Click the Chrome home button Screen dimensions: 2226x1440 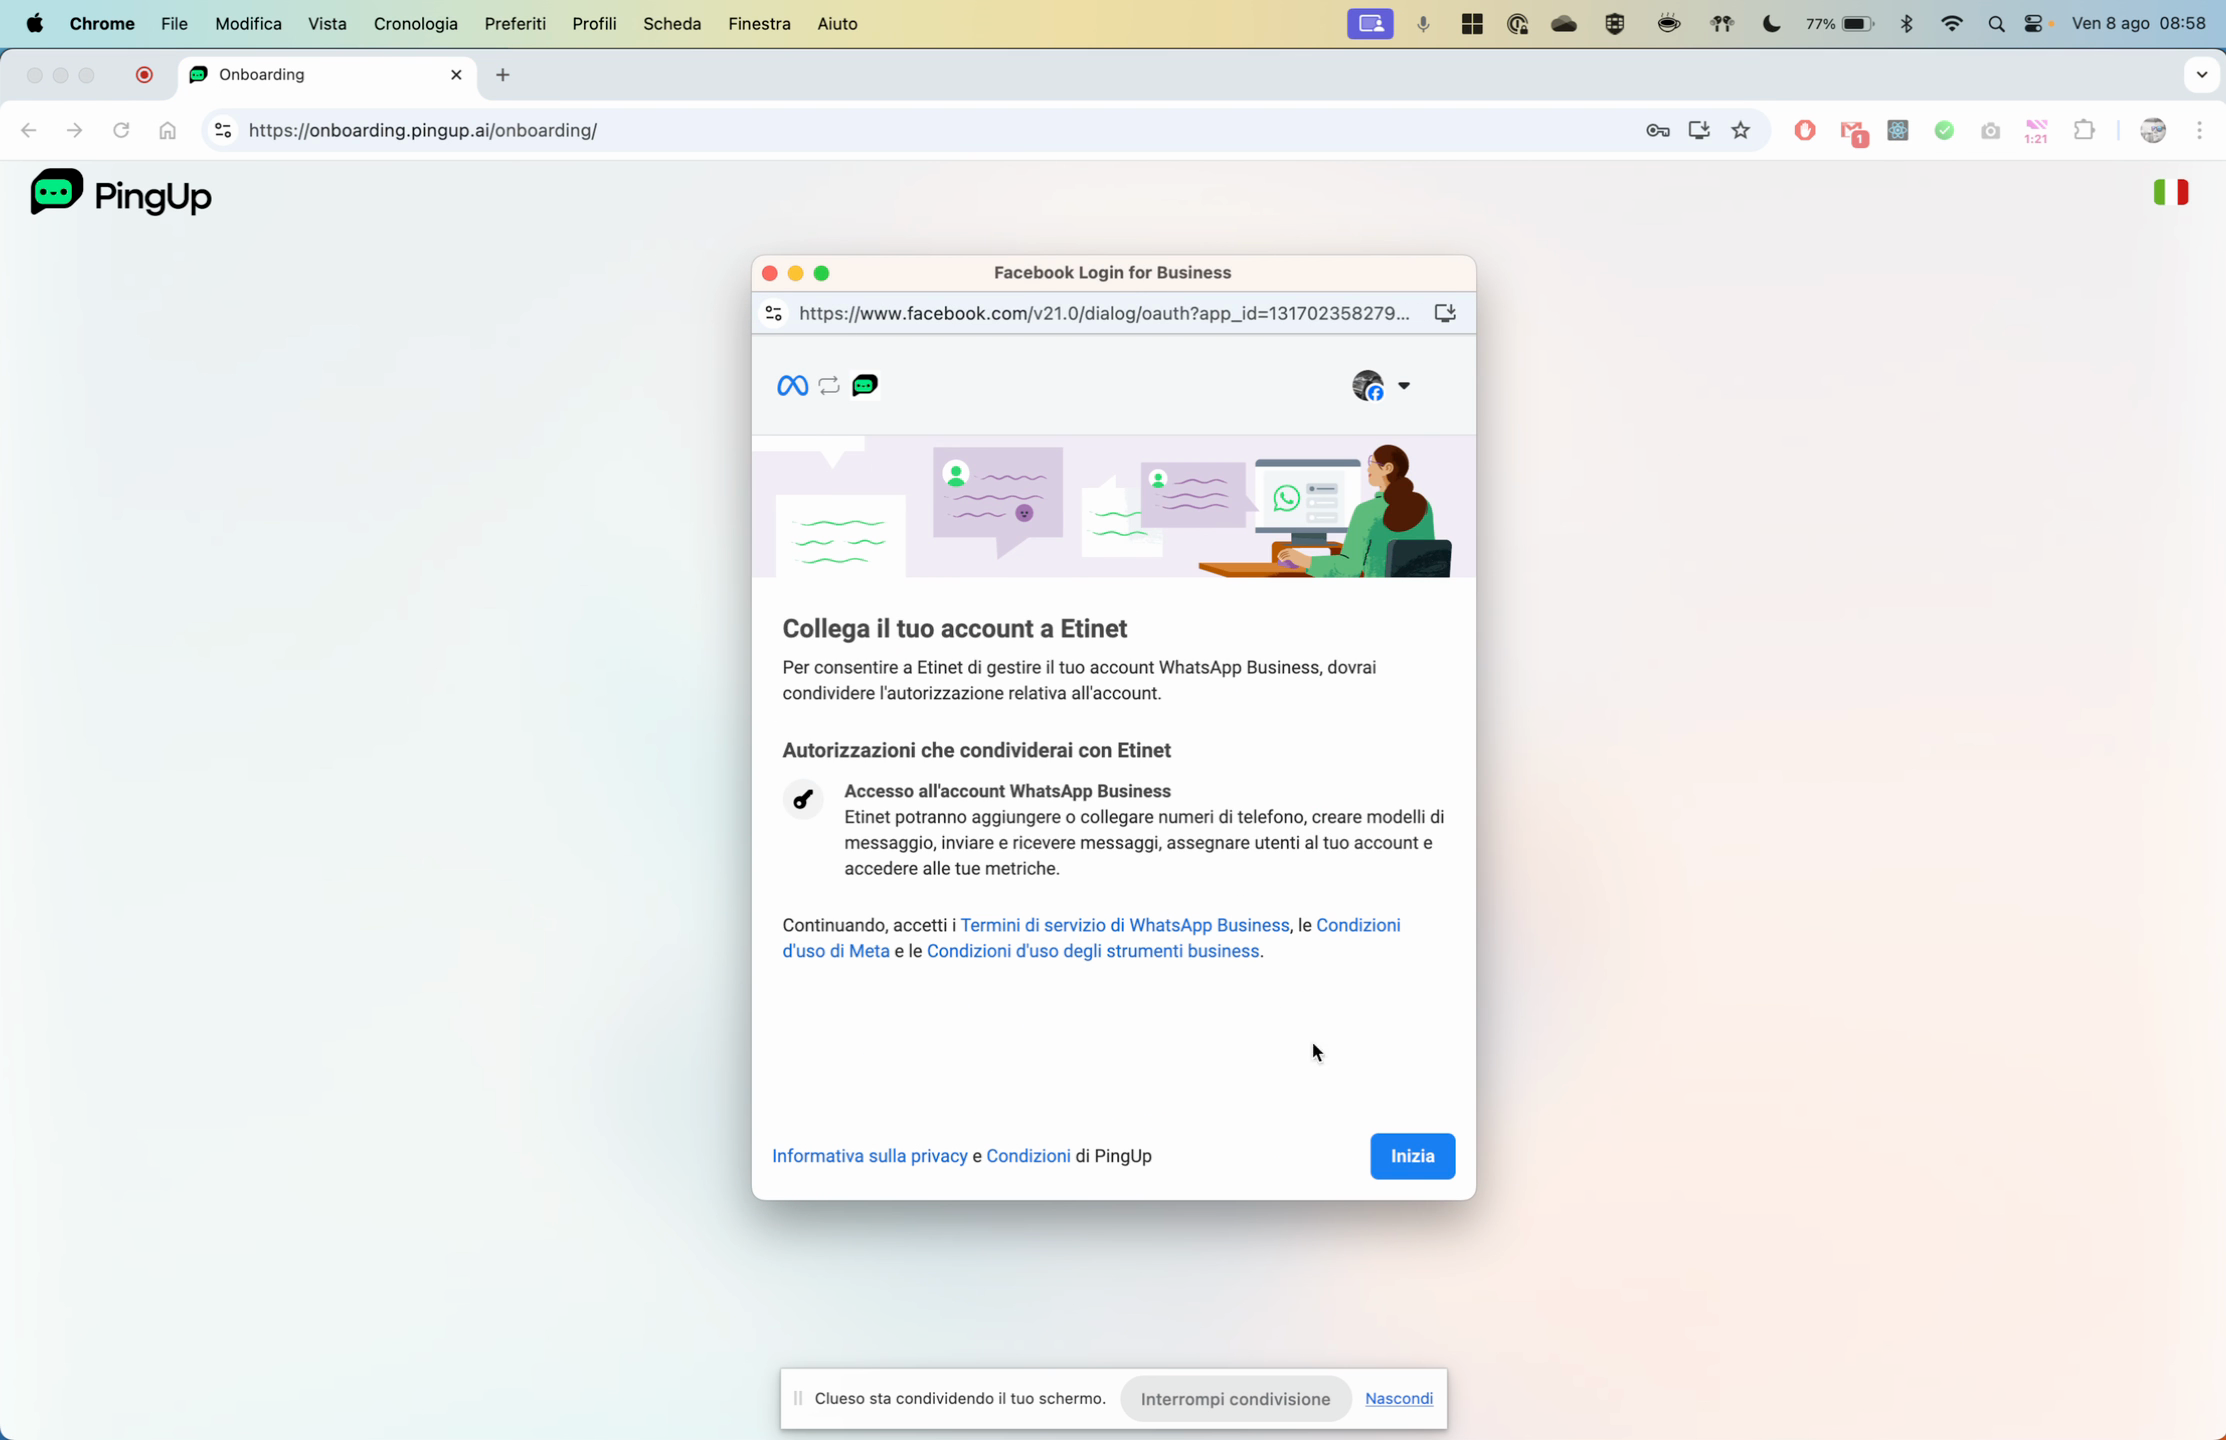tap(167, 130)
